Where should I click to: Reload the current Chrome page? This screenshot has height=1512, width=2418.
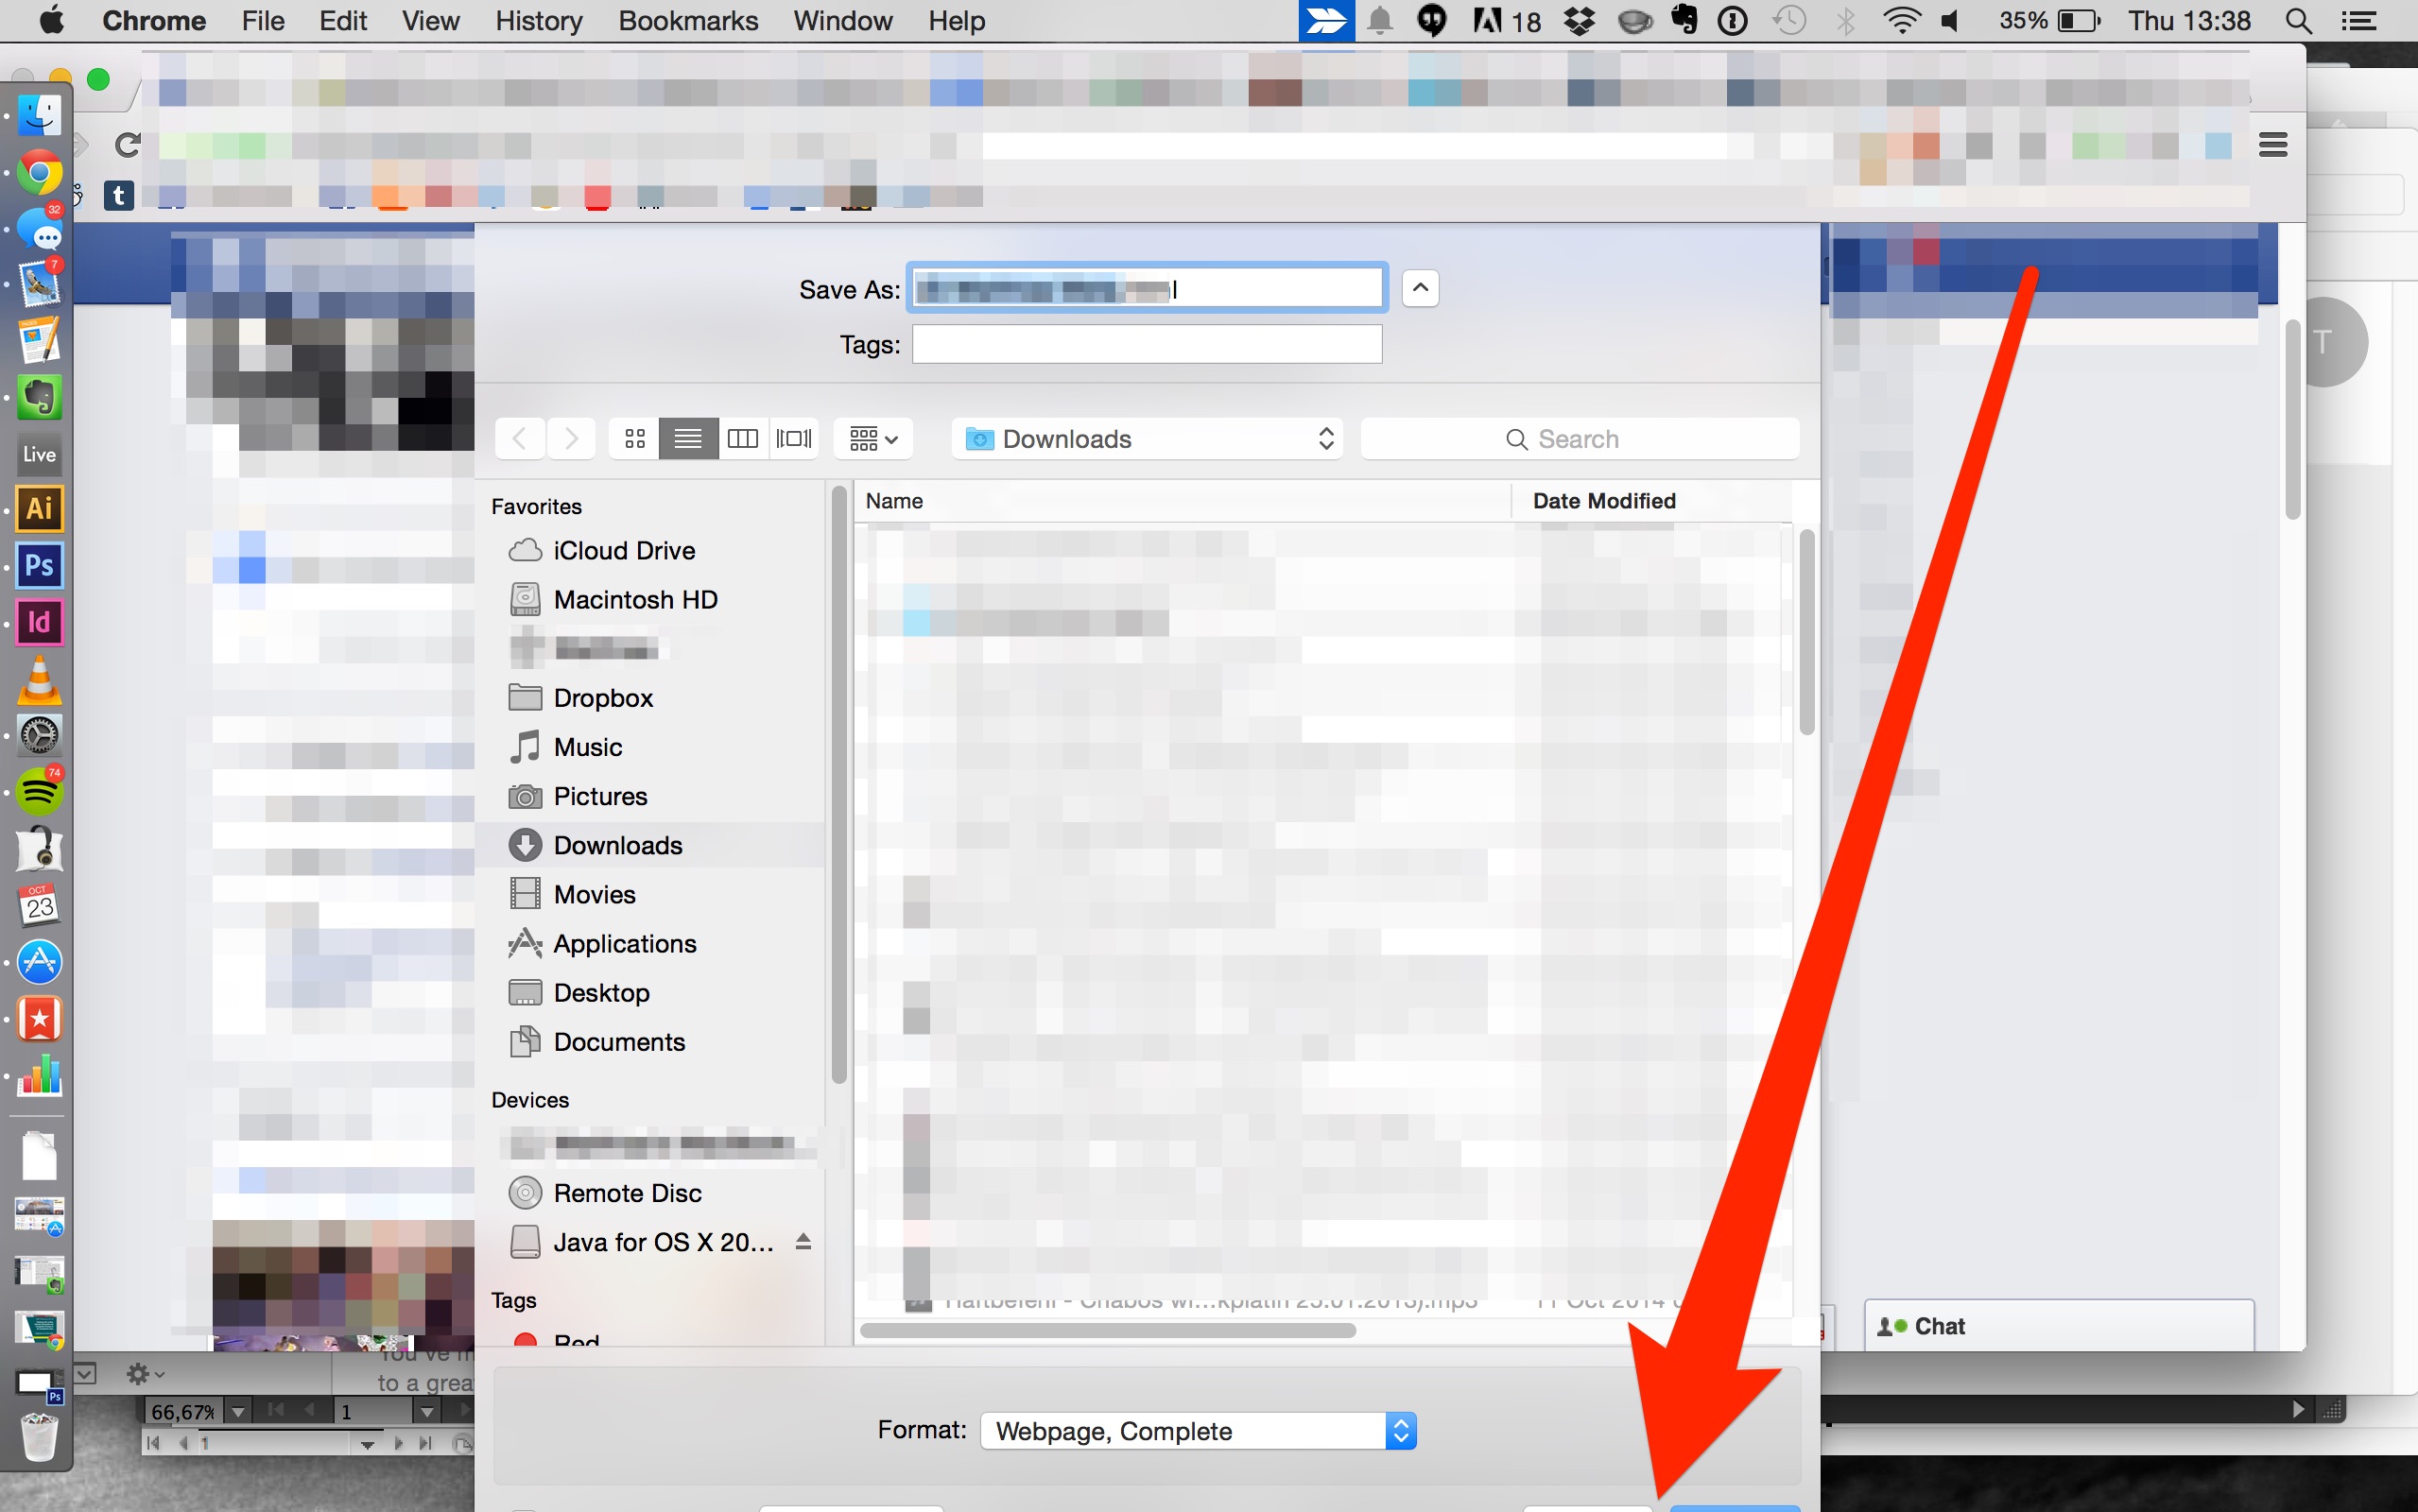(128, 144)
